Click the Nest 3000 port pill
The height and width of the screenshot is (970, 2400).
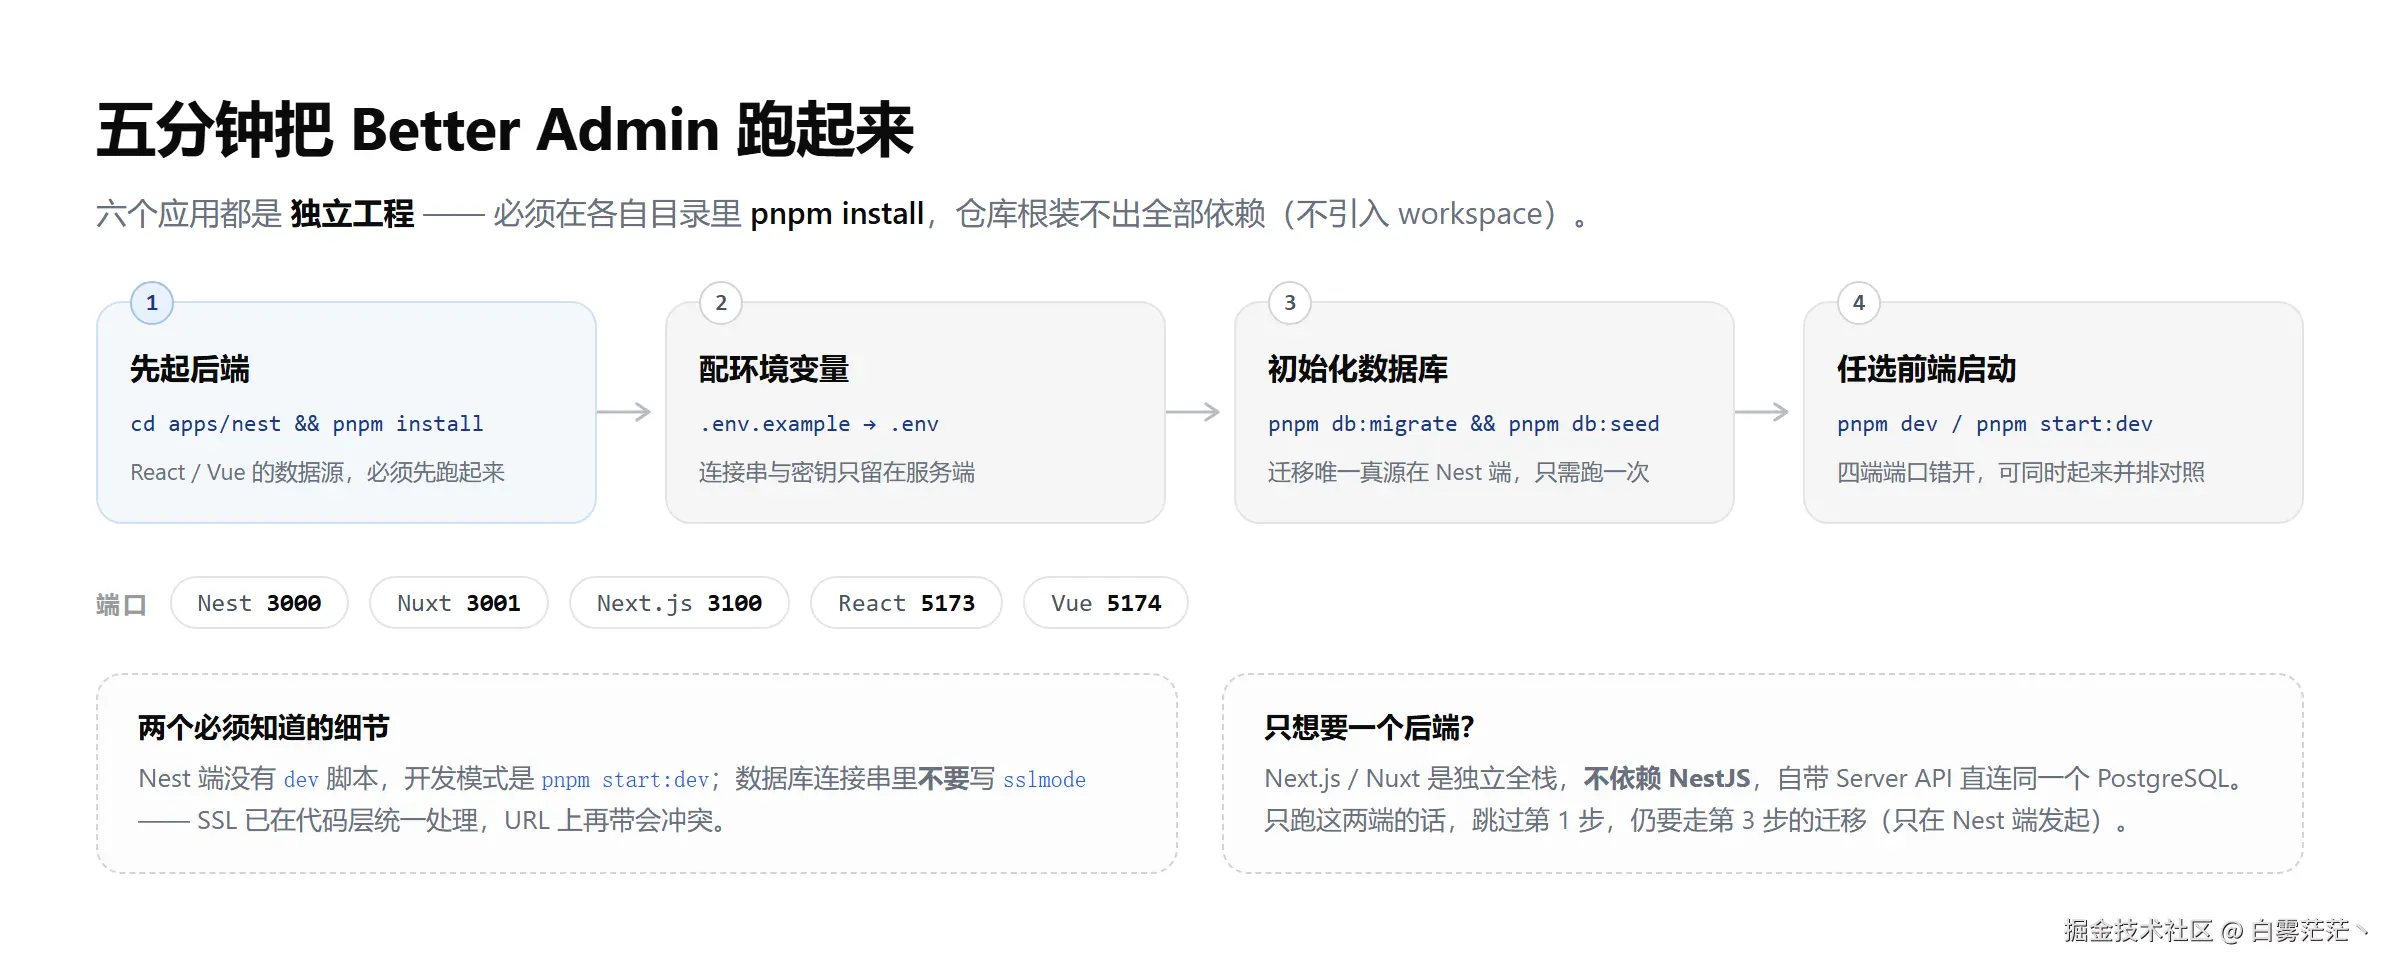tap(259, 603)
